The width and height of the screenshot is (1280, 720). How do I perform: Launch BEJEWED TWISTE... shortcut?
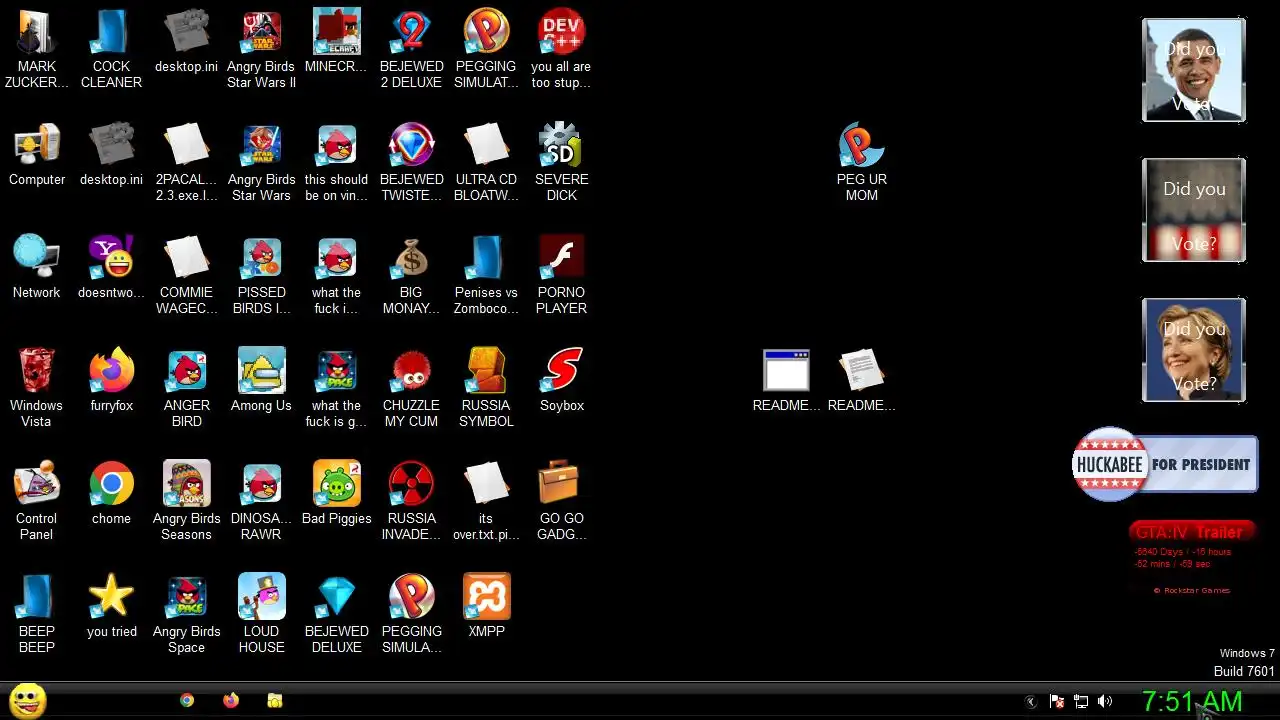click(x=412, y=163)
